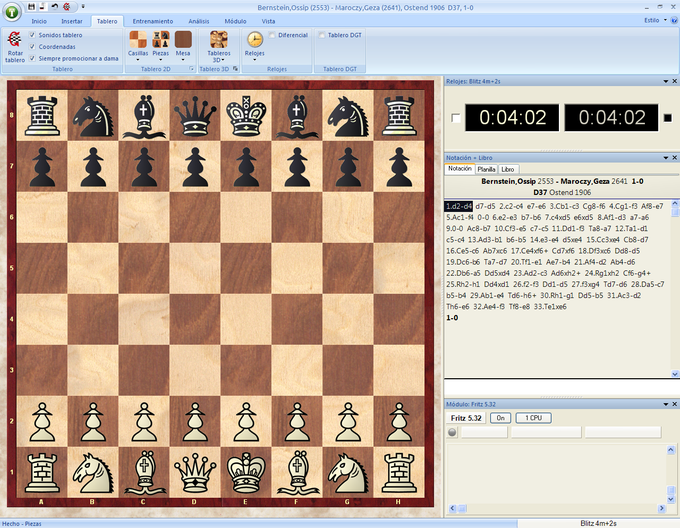Switch to the Análisis ribbon tab

point(199,21)
